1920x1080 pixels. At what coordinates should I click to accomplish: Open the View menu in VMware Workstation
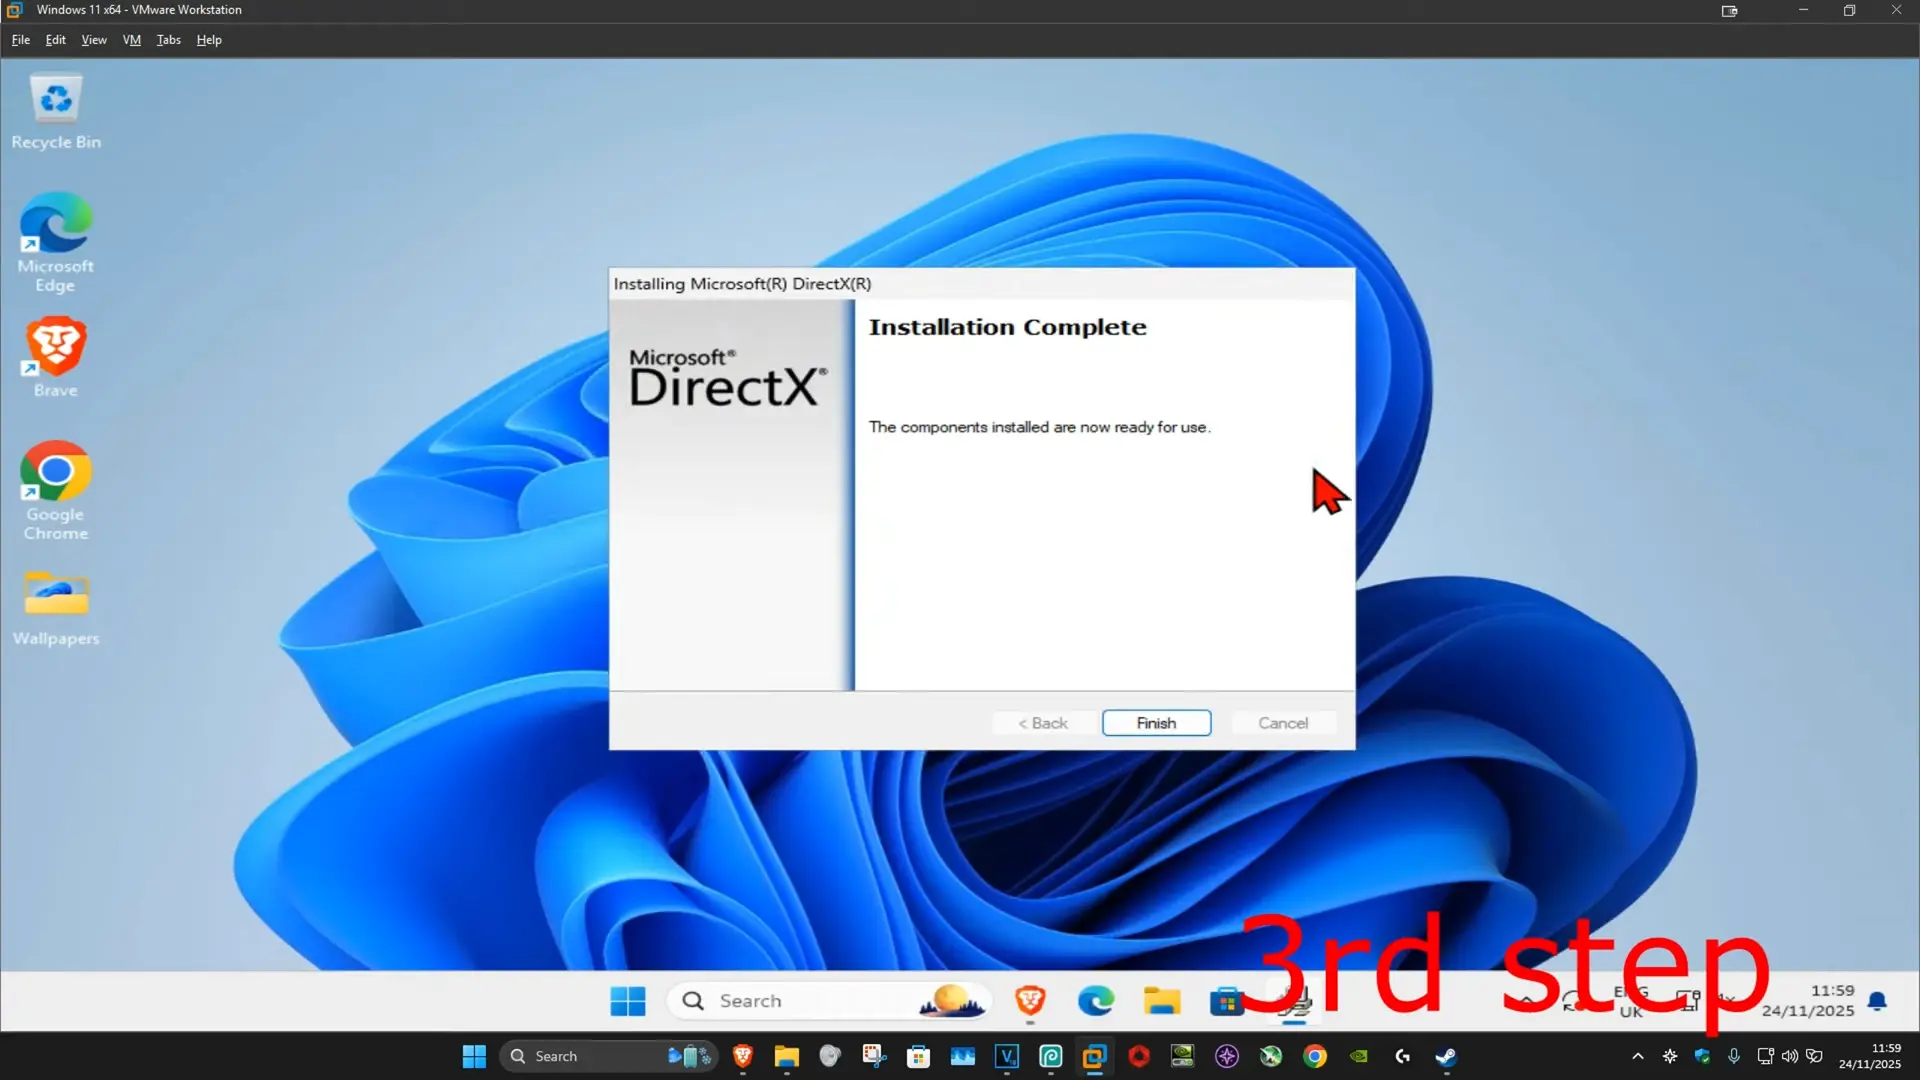tap(94, 40)
